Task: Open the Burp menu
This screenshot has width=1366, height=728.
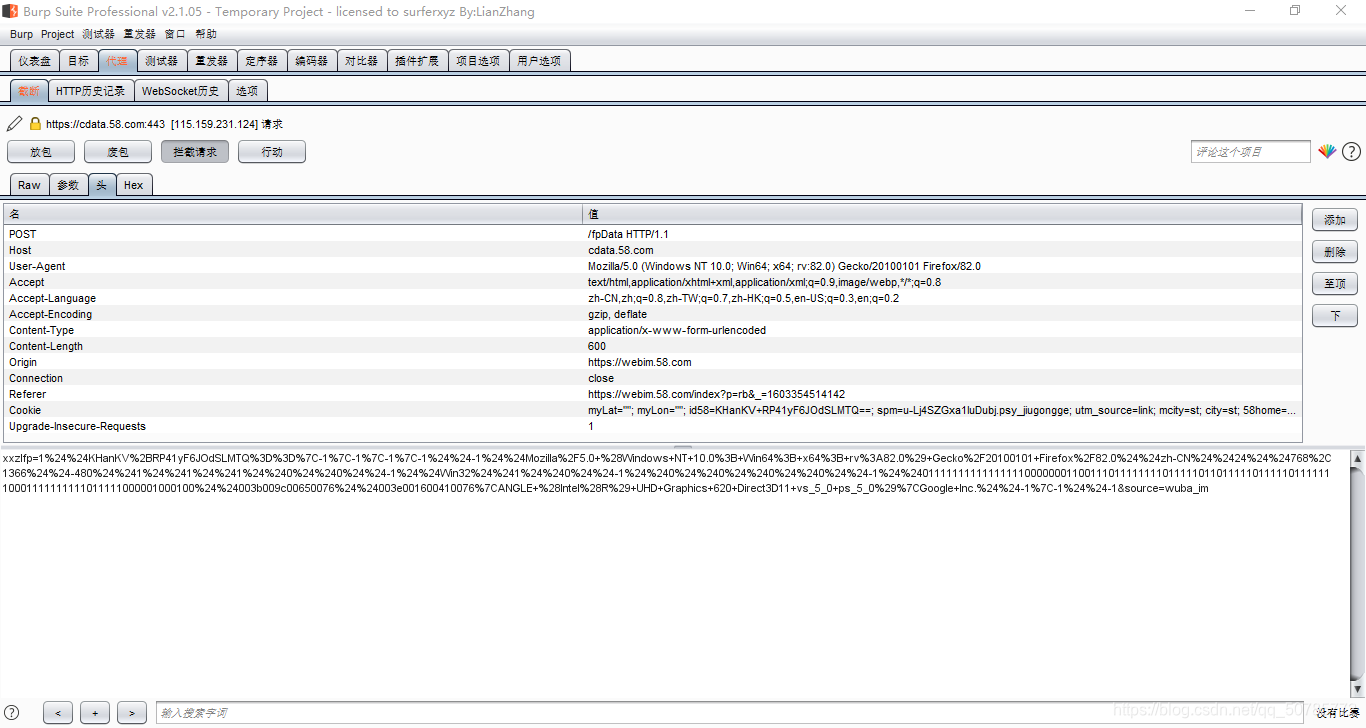Action: click(21, 34)
